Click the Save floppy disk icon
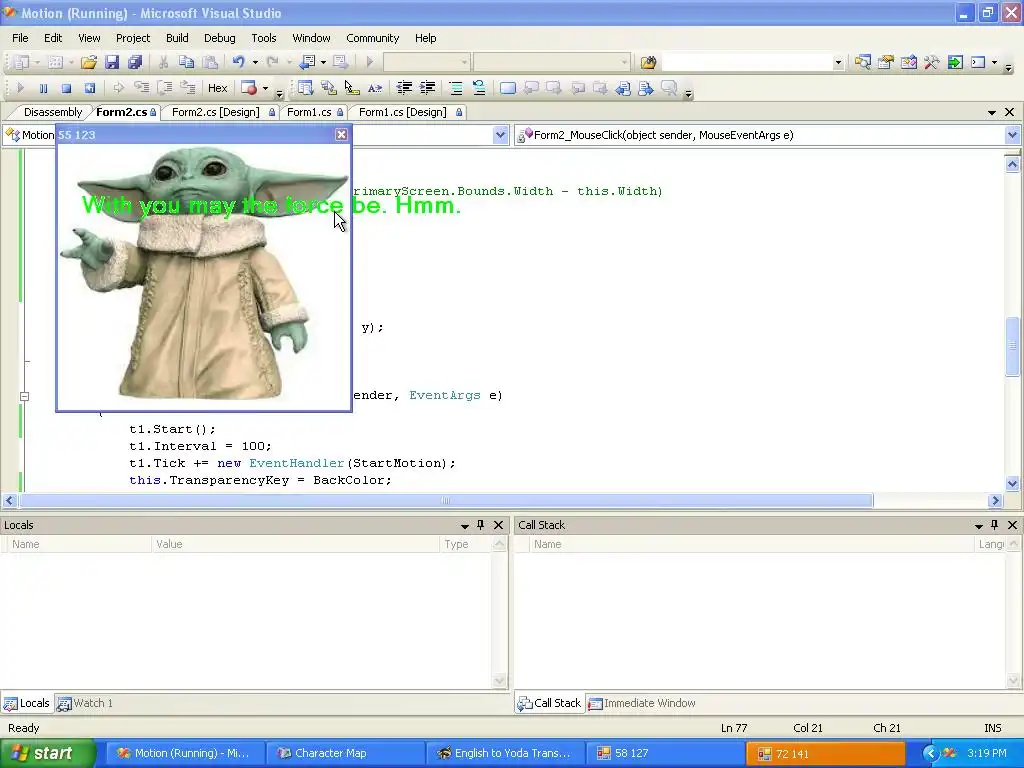The height and width of the screenshot is (768, 1024). (x=112, y=62)
